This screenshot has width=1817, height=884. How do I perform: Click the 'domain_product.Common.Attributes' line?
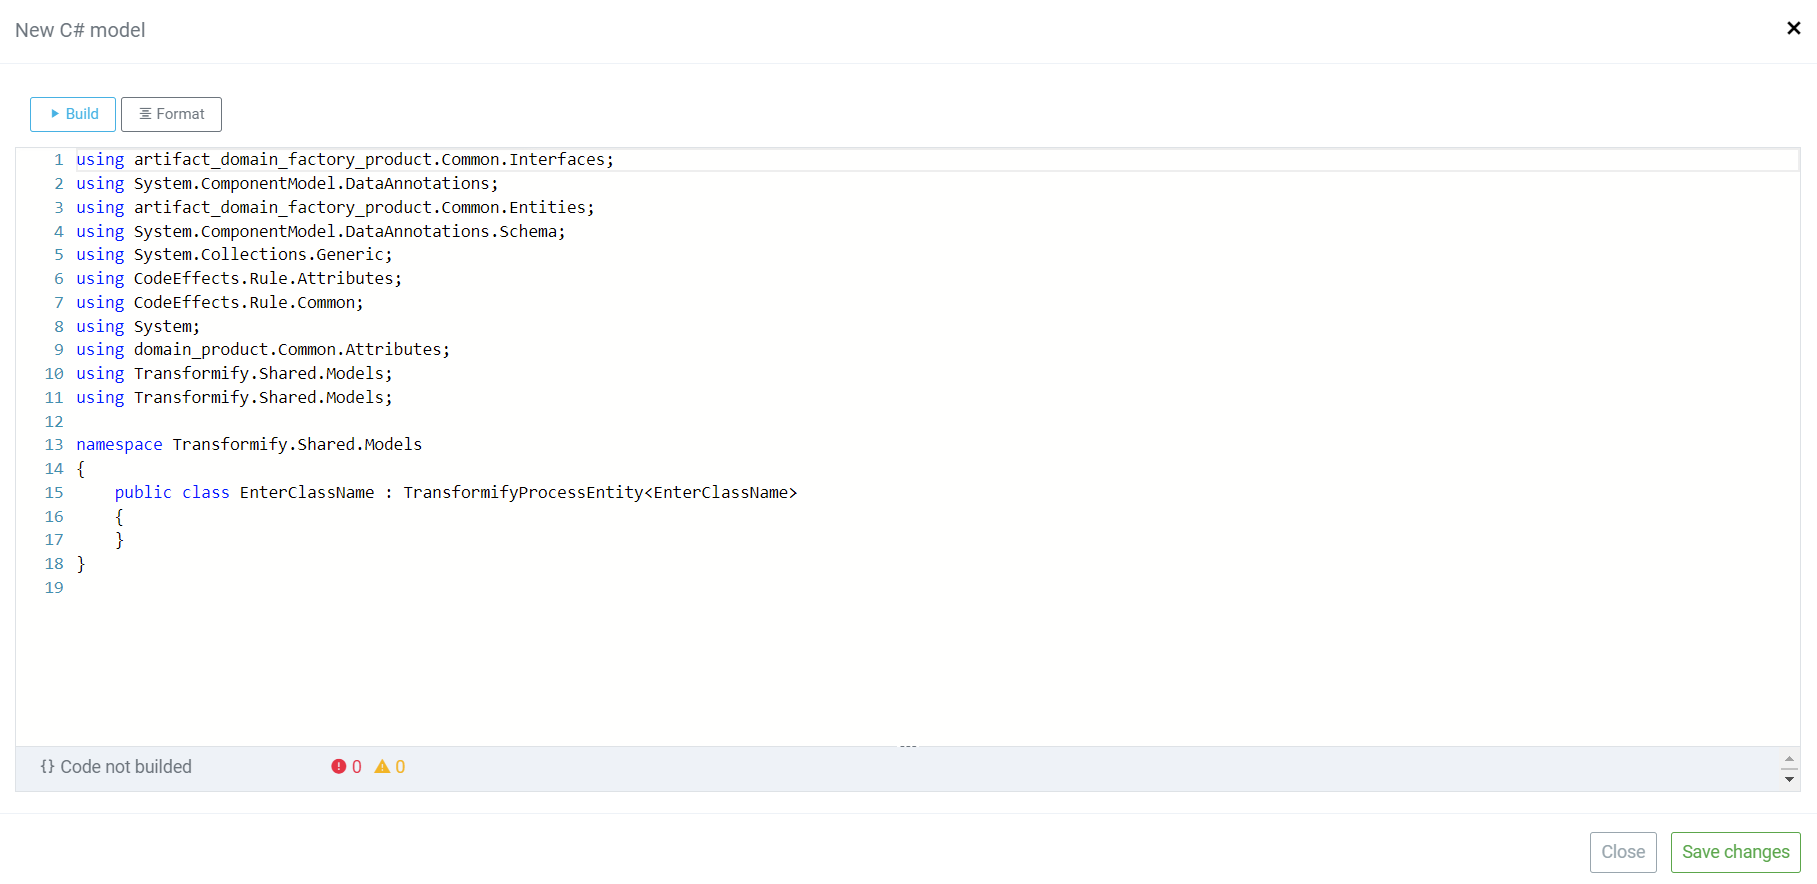(263, 350)
